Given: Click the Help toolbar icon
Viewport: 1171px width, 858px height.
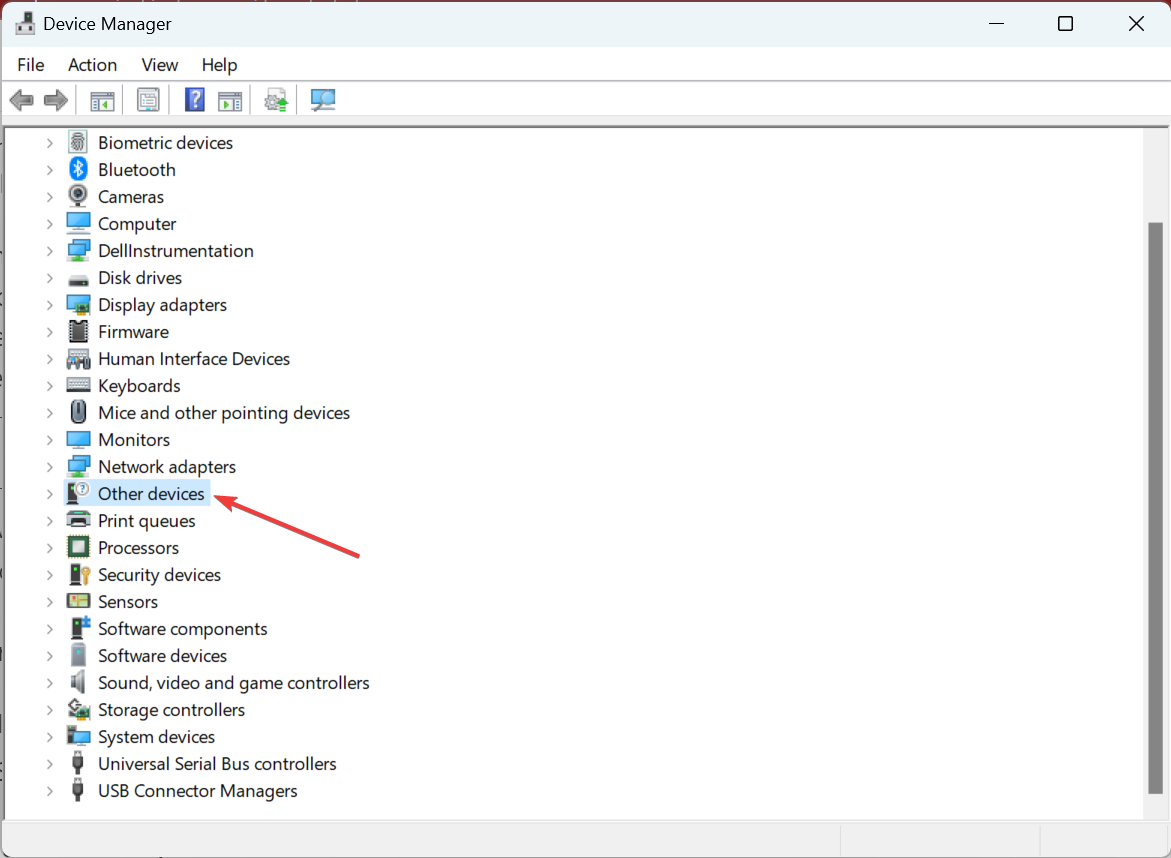Looking at the screenshot, I should 195,100.
